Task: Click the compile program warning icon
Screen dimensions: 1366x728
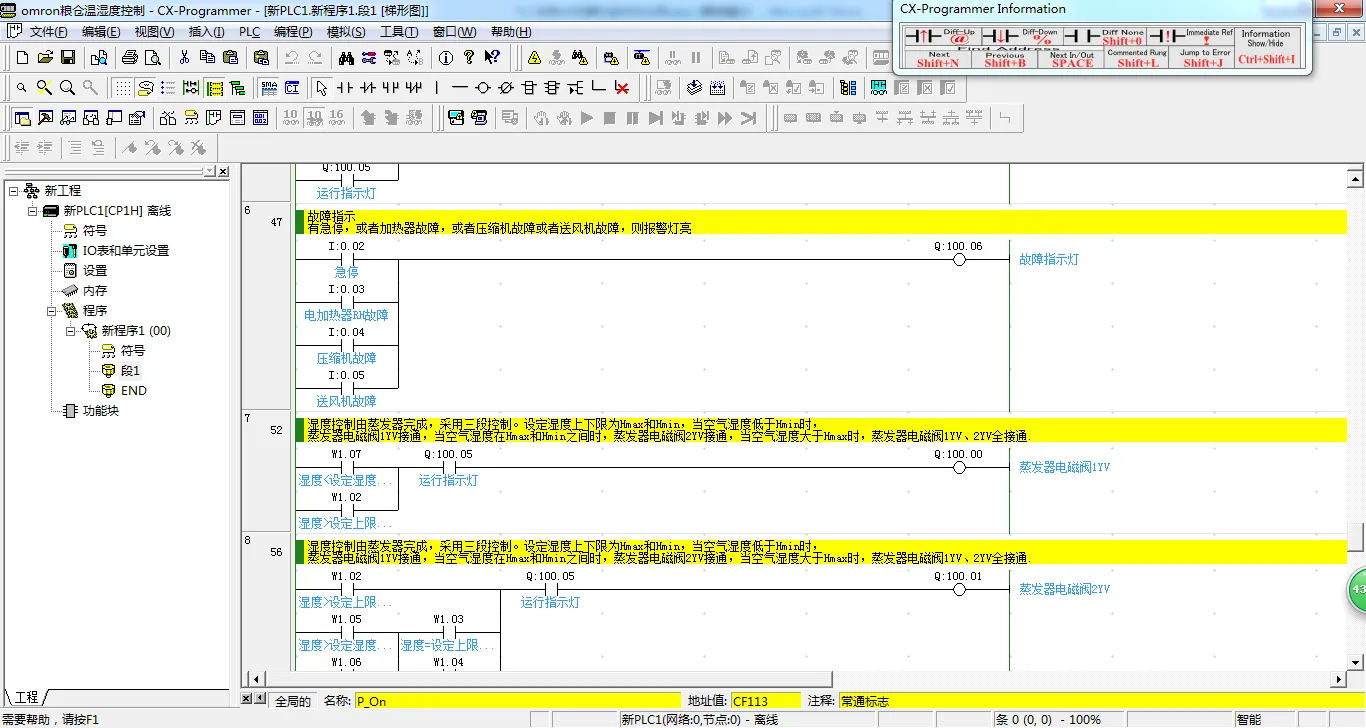Action: click(x=535, y=58)
